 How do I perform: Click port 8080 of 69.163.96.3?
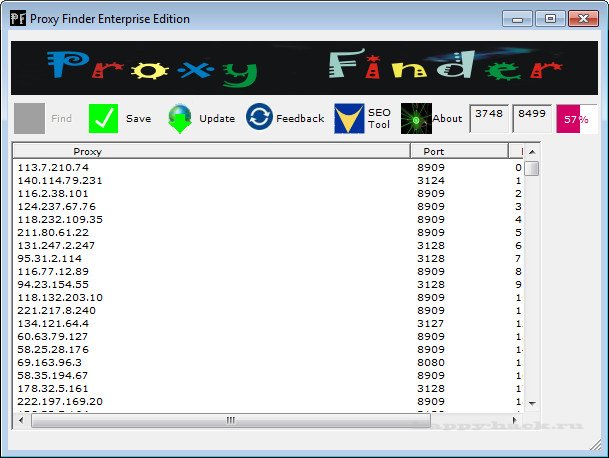(431, 363)
